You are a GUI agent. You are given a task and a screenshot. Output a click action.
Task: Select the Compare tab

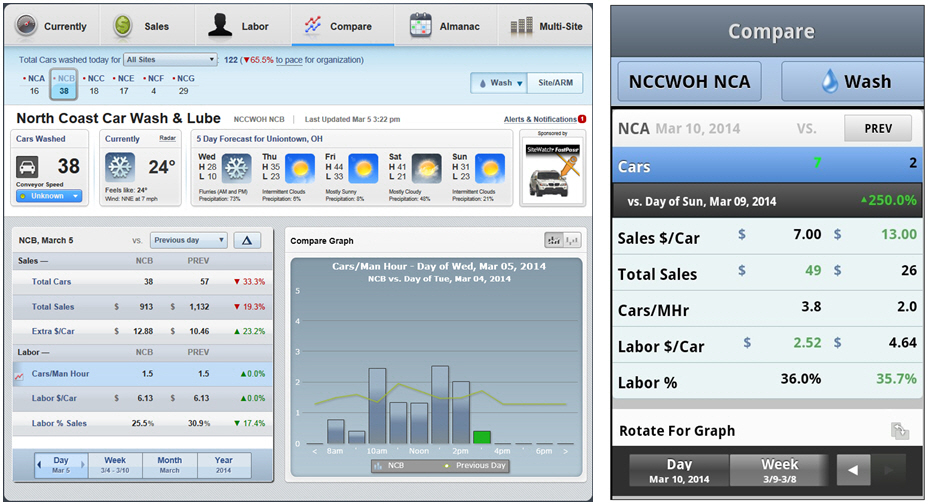coord(342,25)
